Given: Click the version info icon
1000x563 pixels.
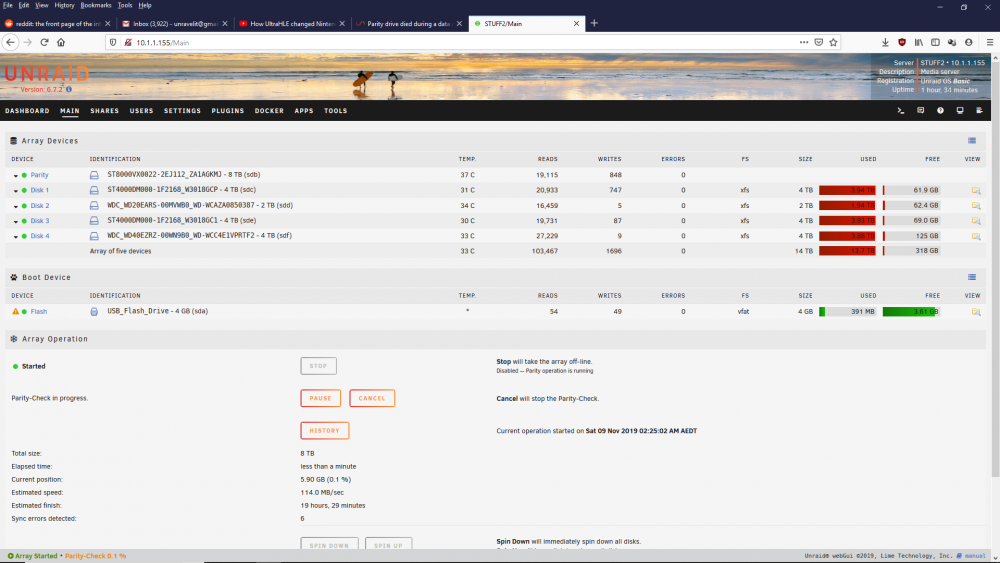Looking at the screenshot, I should 69,89.
